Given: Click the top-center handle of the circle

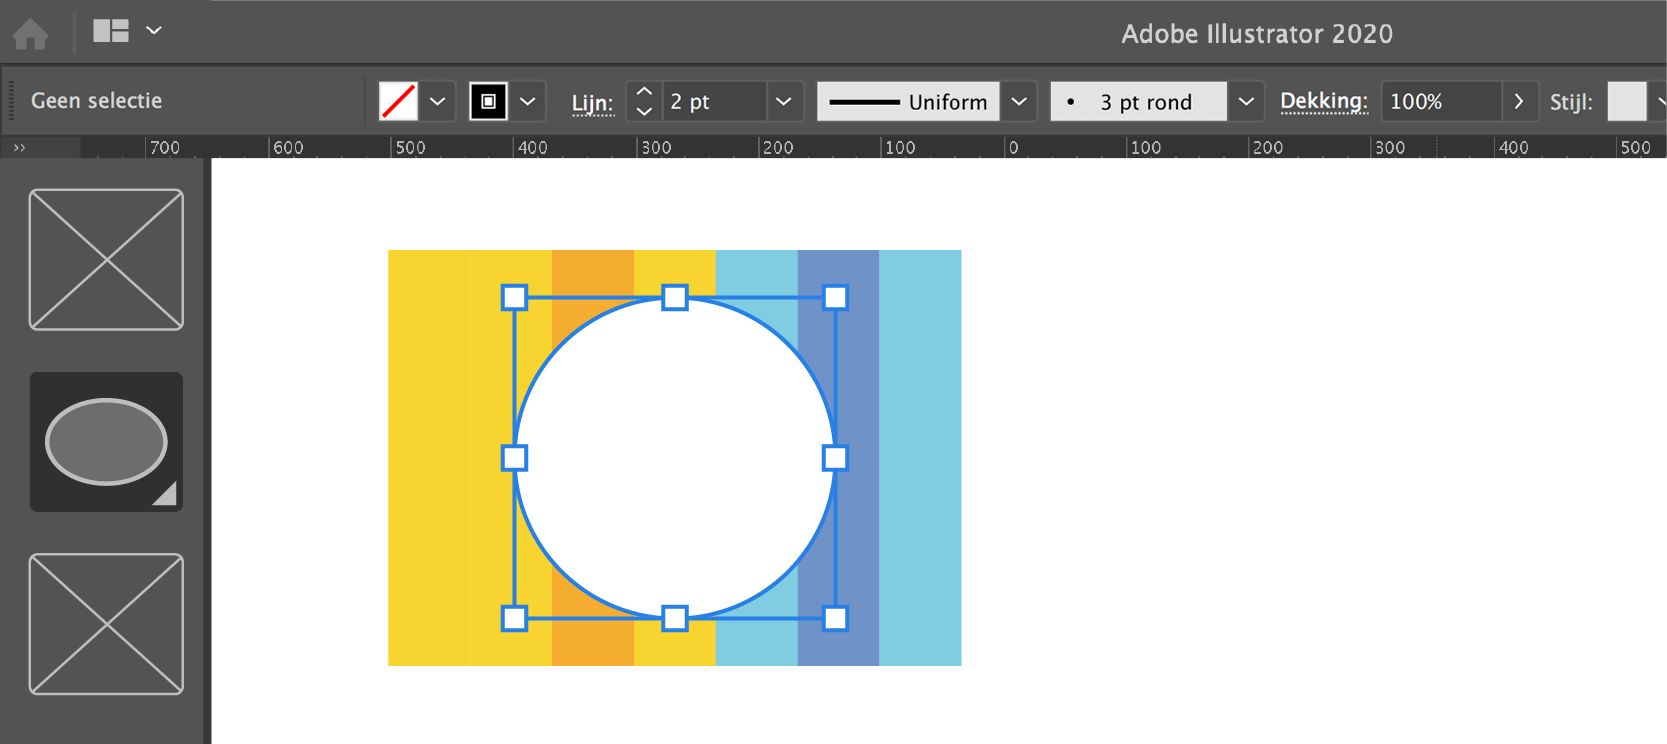Looking at the screenshot, I should tap(675, 297).
